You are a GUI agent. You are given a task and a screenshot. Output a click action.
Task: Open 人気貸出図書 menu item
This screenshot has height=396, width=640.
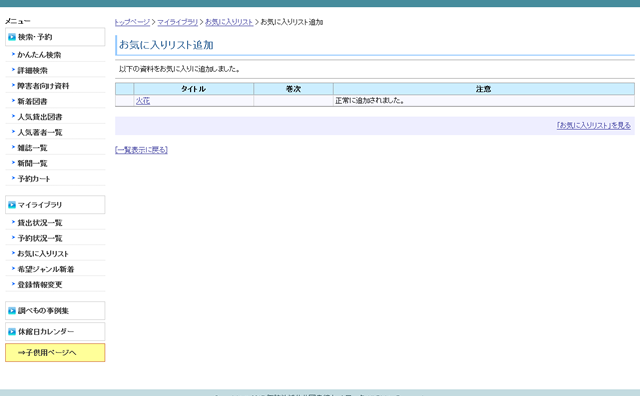(40, 117)
